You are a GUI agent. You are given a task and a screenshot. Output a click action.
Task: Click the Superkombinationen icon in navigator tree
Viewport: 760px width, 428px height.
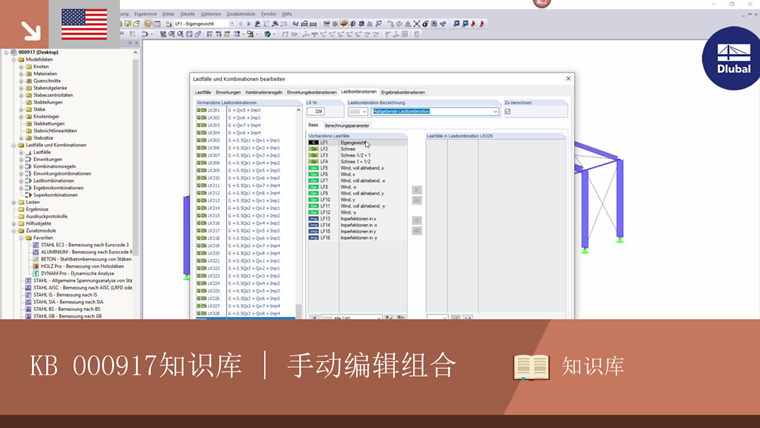28,195
